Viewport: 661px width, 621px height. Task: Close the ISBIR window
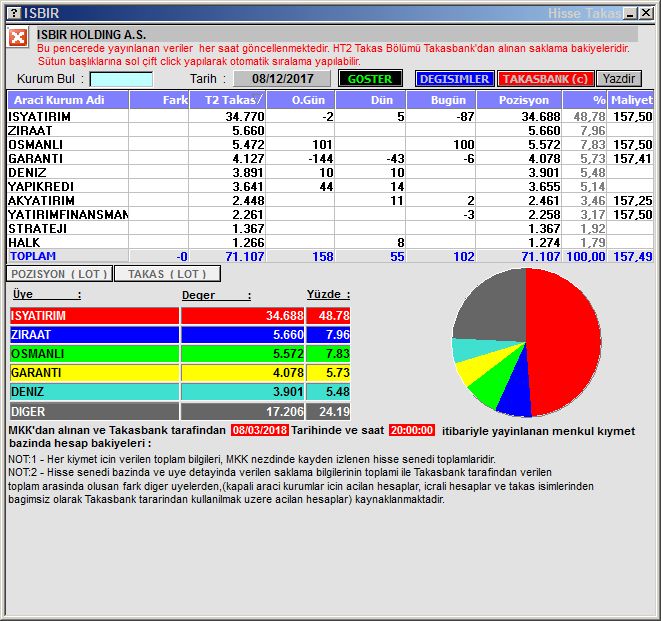coord(646,13)
